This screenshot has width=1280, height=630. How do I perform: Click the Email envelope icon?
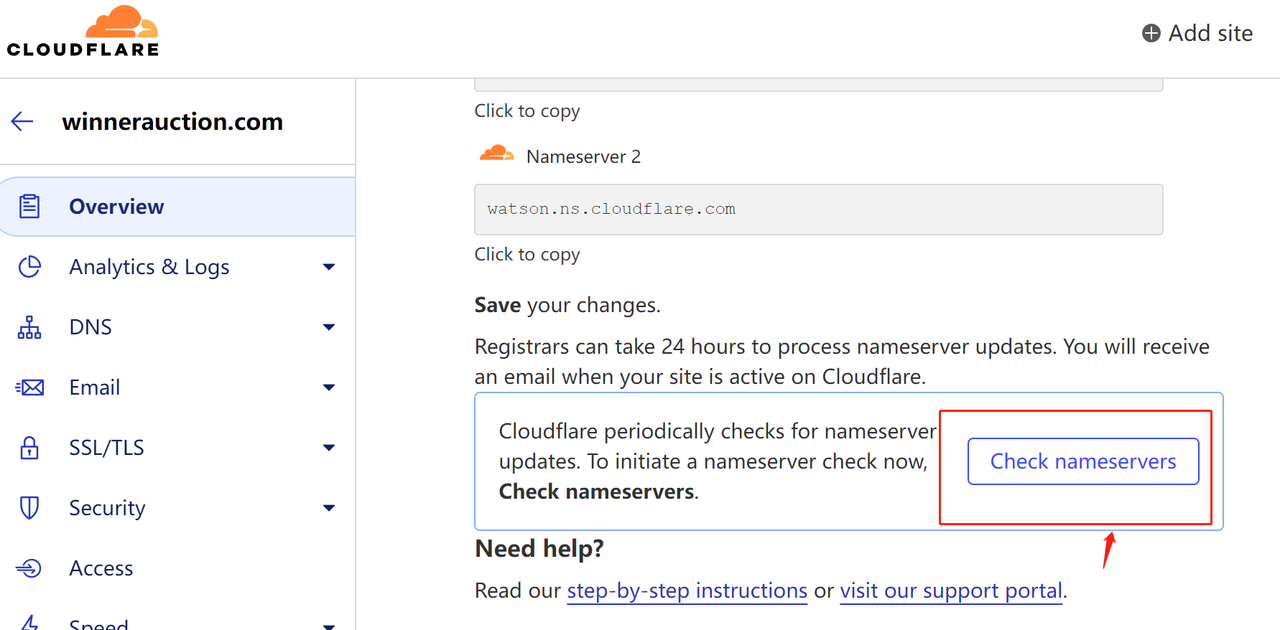pyautogui.click(x=30, y=388)
